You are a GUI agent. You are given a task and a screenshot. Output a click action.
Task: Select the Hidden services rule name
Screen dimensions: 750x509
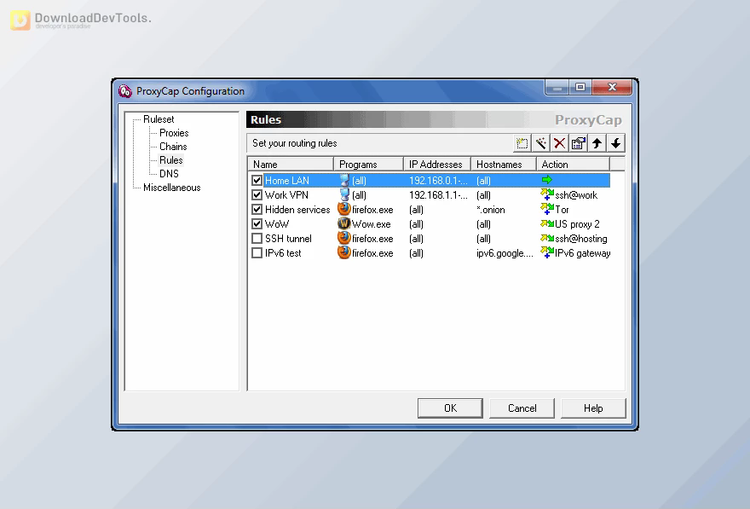click(x=298, y=210)
